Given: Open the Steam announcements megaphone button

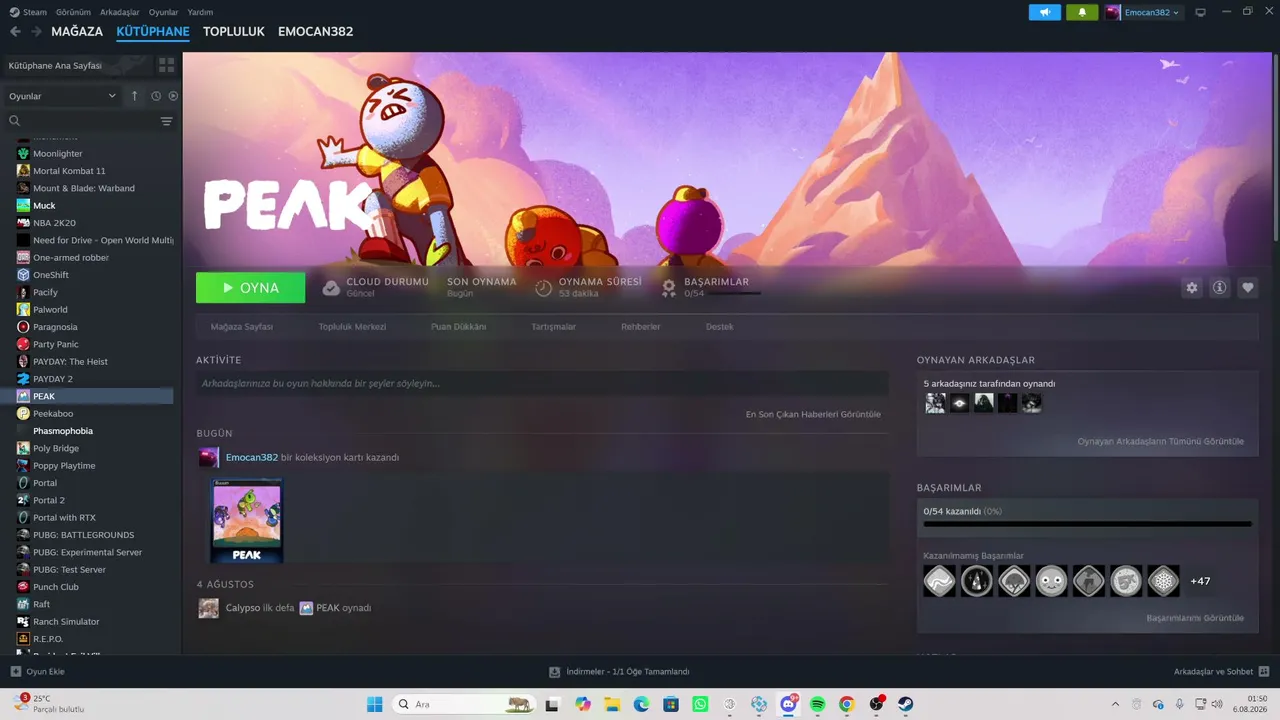Looking at the screenshot, I should tap(1045, 13).
